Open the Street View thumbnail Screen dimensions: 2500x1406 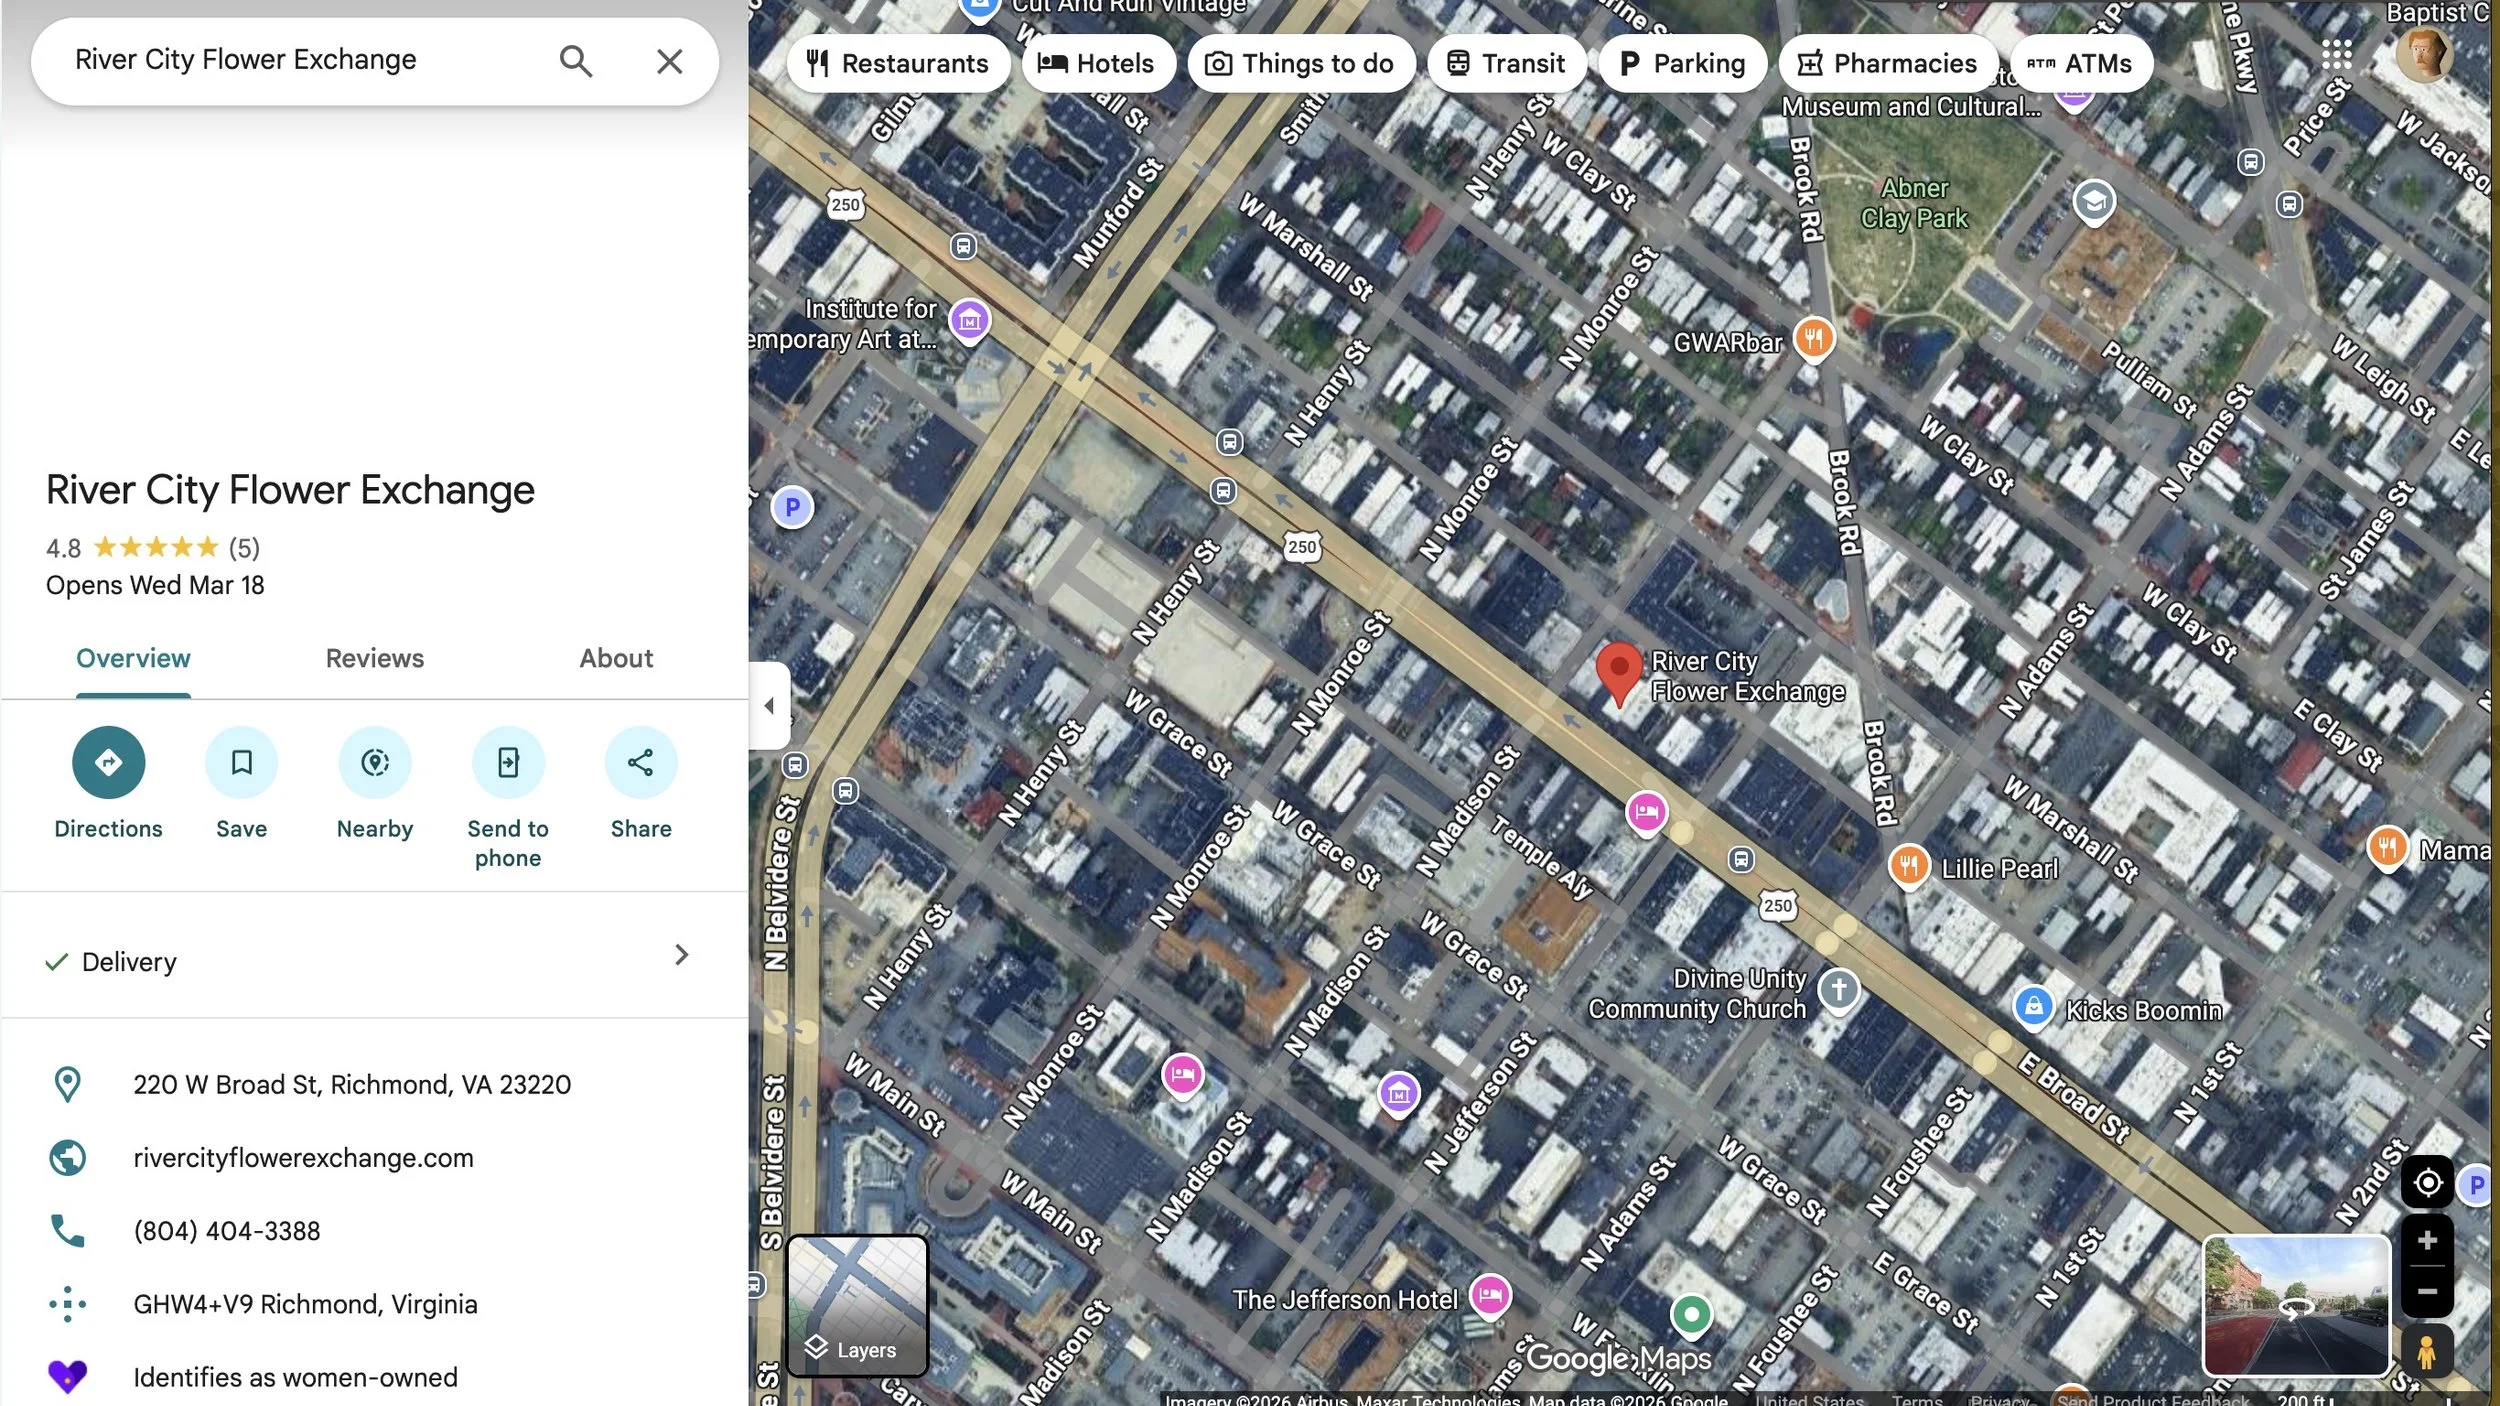point(2296,1305)
